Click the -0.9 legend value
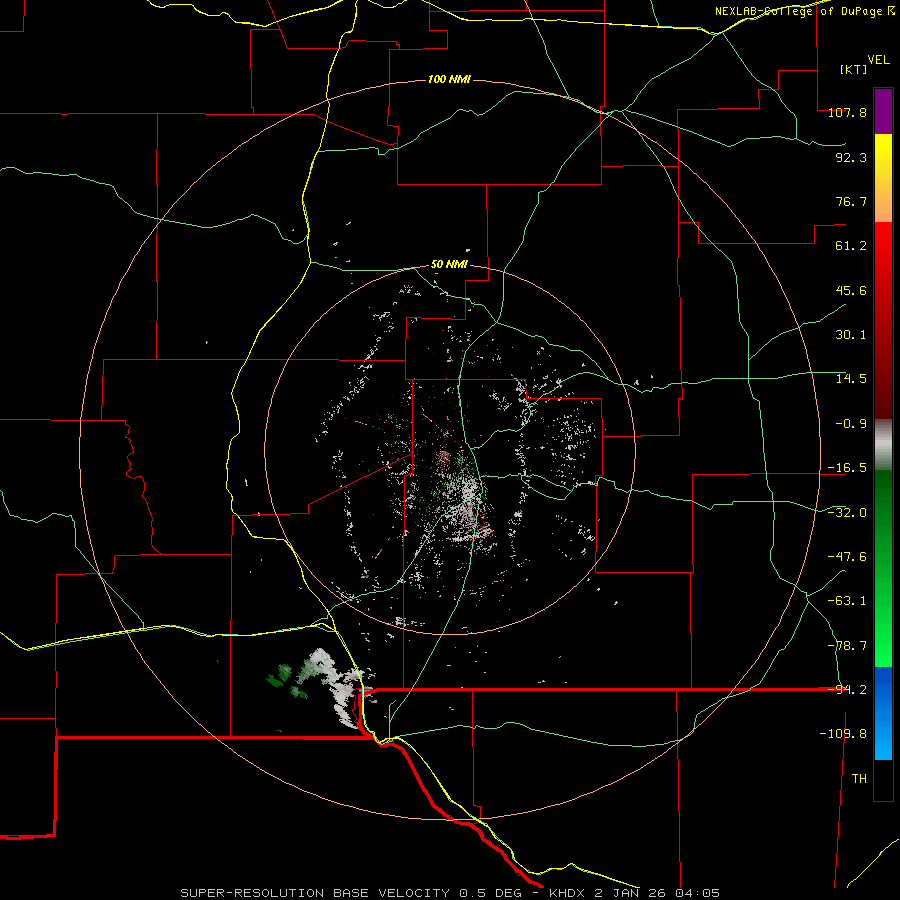Viewport: 900px width, 900px height. pyautogui.click(x=851, y=424)
